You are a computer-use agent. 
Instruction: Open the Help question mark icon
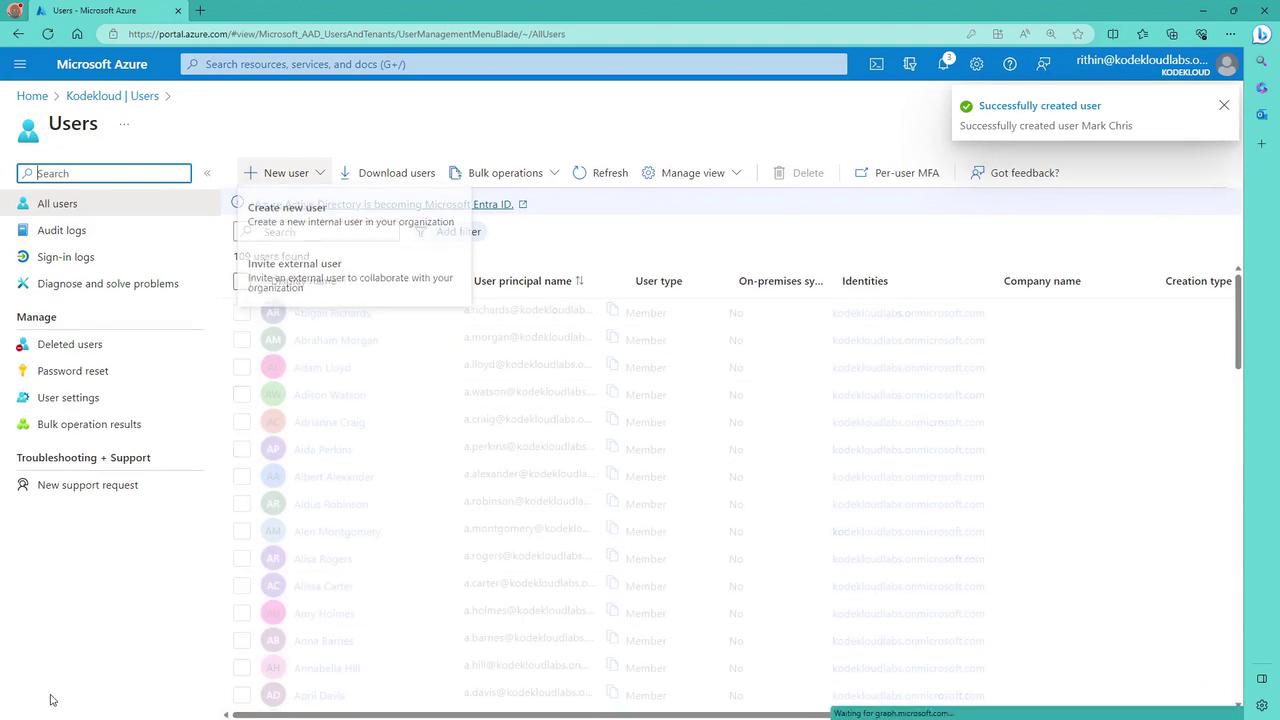1010,64
